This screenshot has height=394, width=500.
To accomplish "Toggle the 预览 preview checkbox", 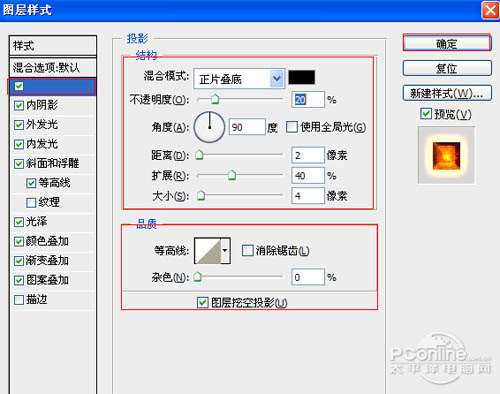I will 426,114.
